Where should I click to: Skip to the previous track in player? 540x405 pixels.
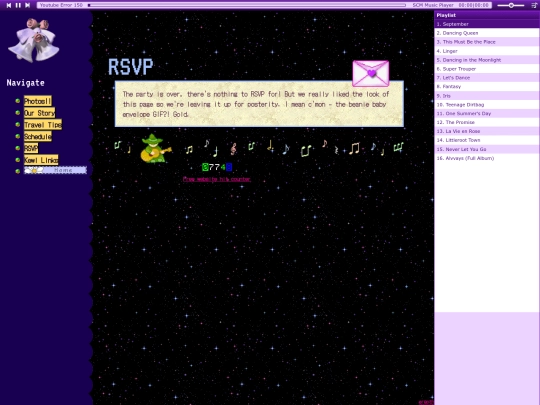[9, 5]
